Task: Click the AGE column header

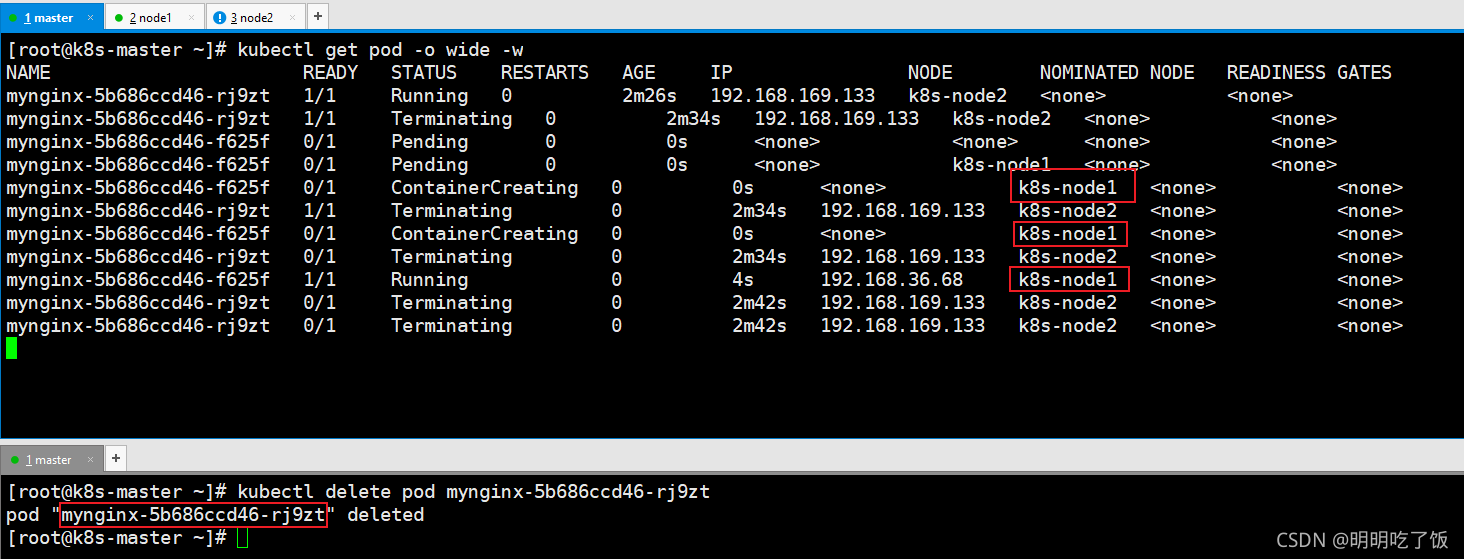Action: (x=638, y=73)
